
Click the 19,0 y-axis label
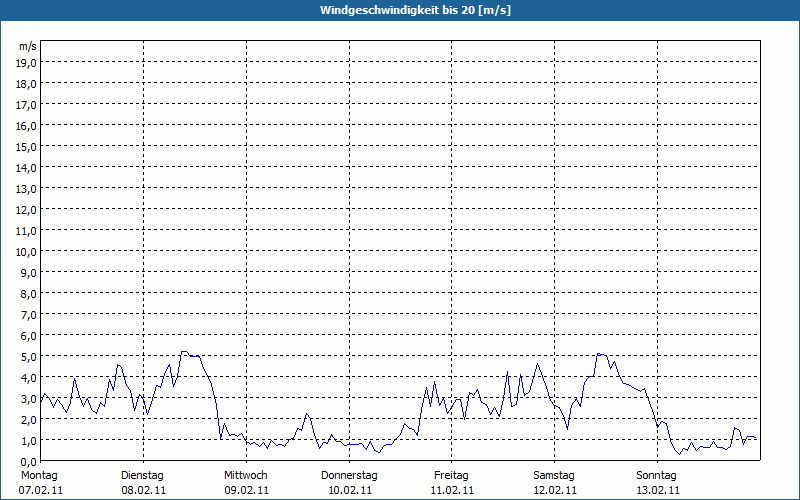pos(26,63)
